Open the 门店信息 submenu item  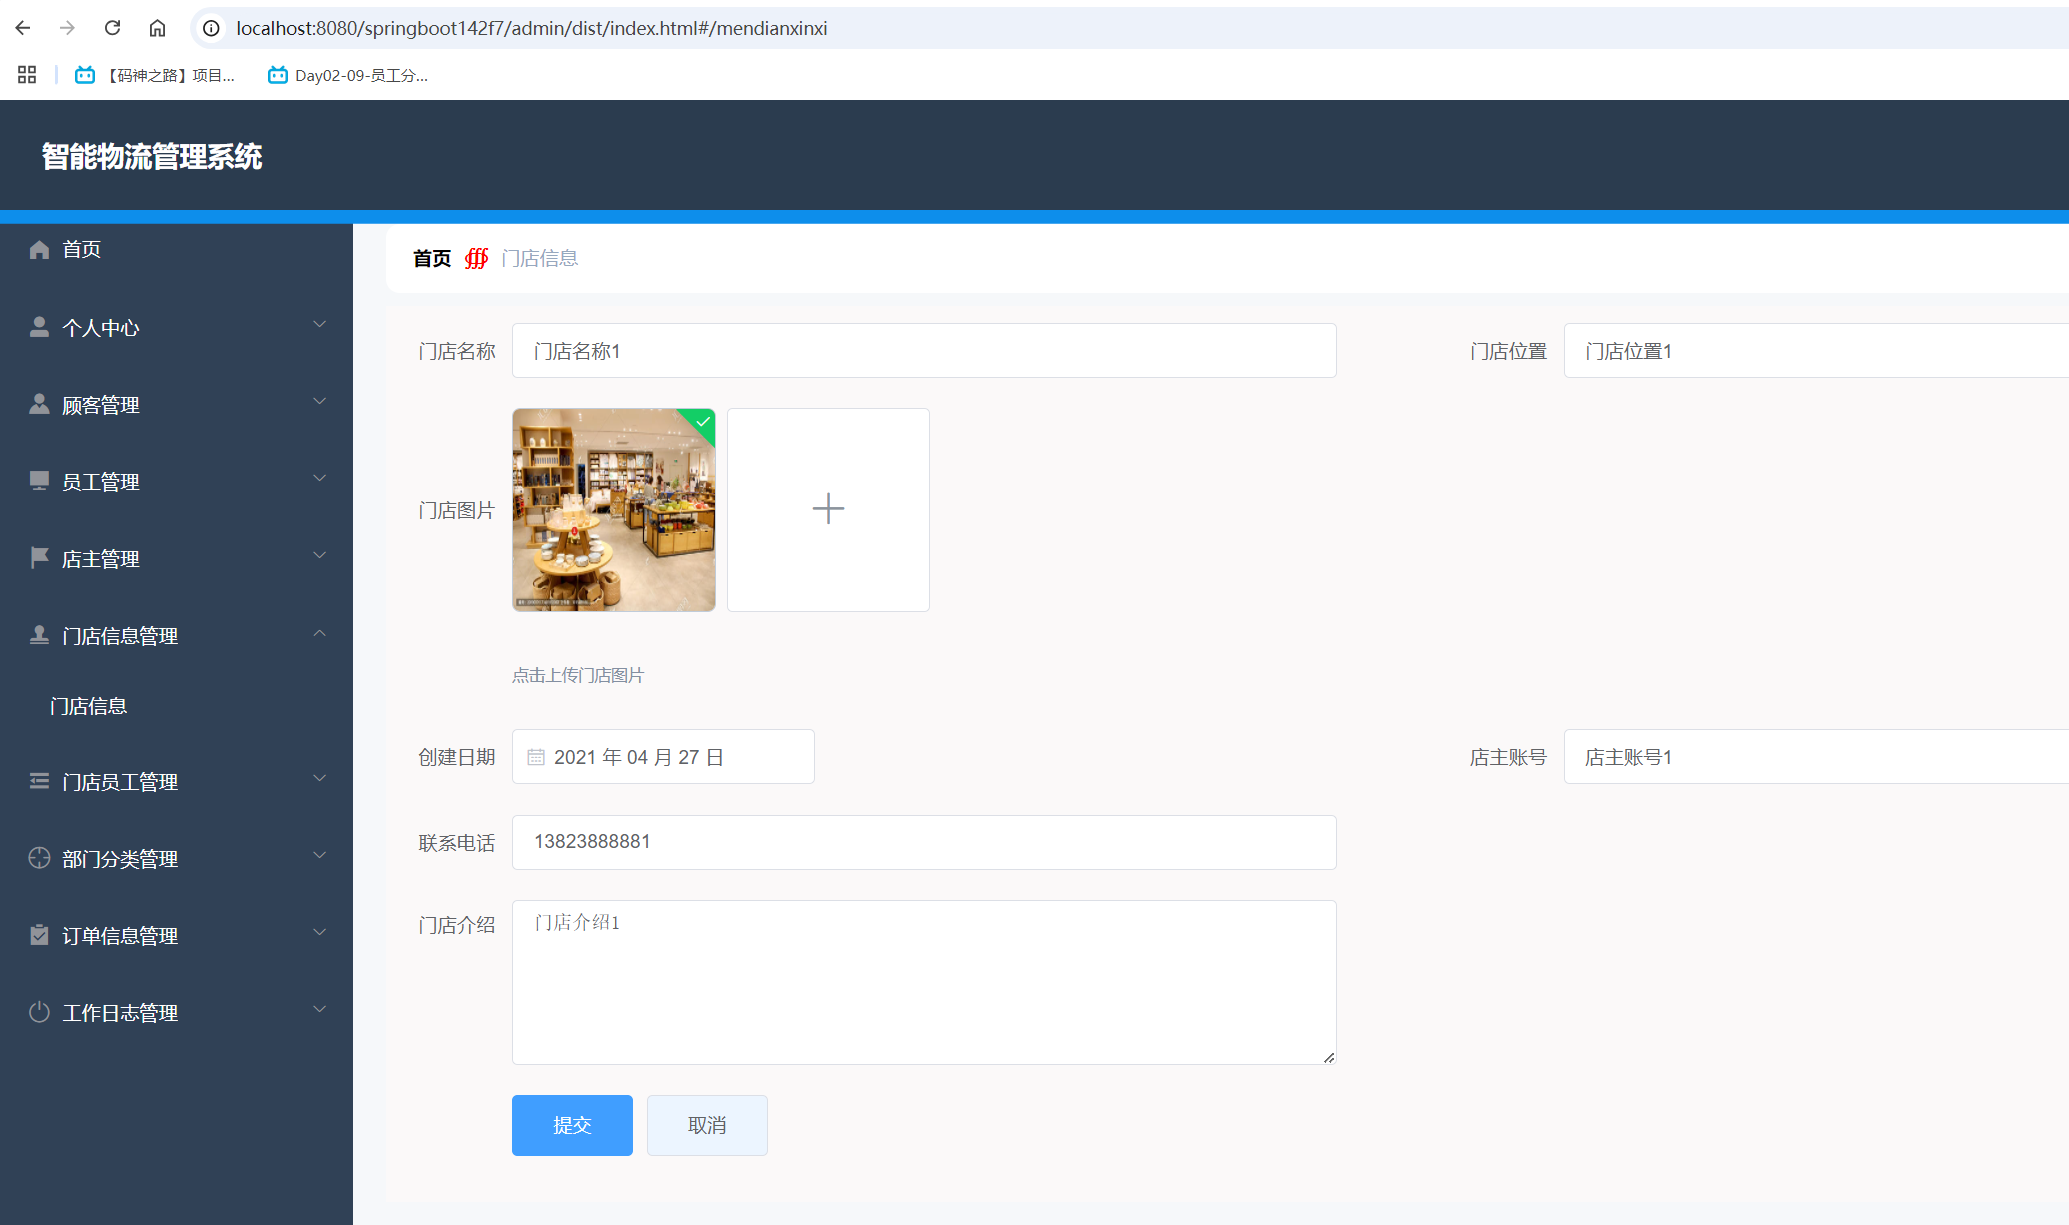coord(89,706)
